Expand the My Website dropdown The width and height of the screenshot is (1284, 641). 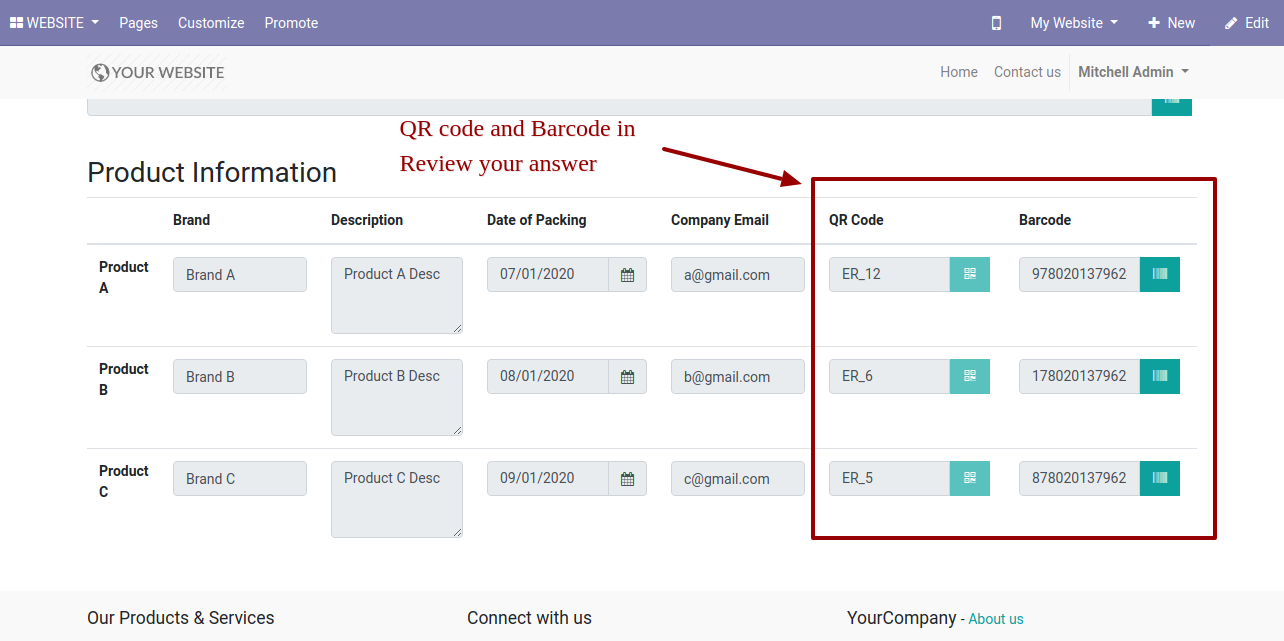coord(1074,23)
